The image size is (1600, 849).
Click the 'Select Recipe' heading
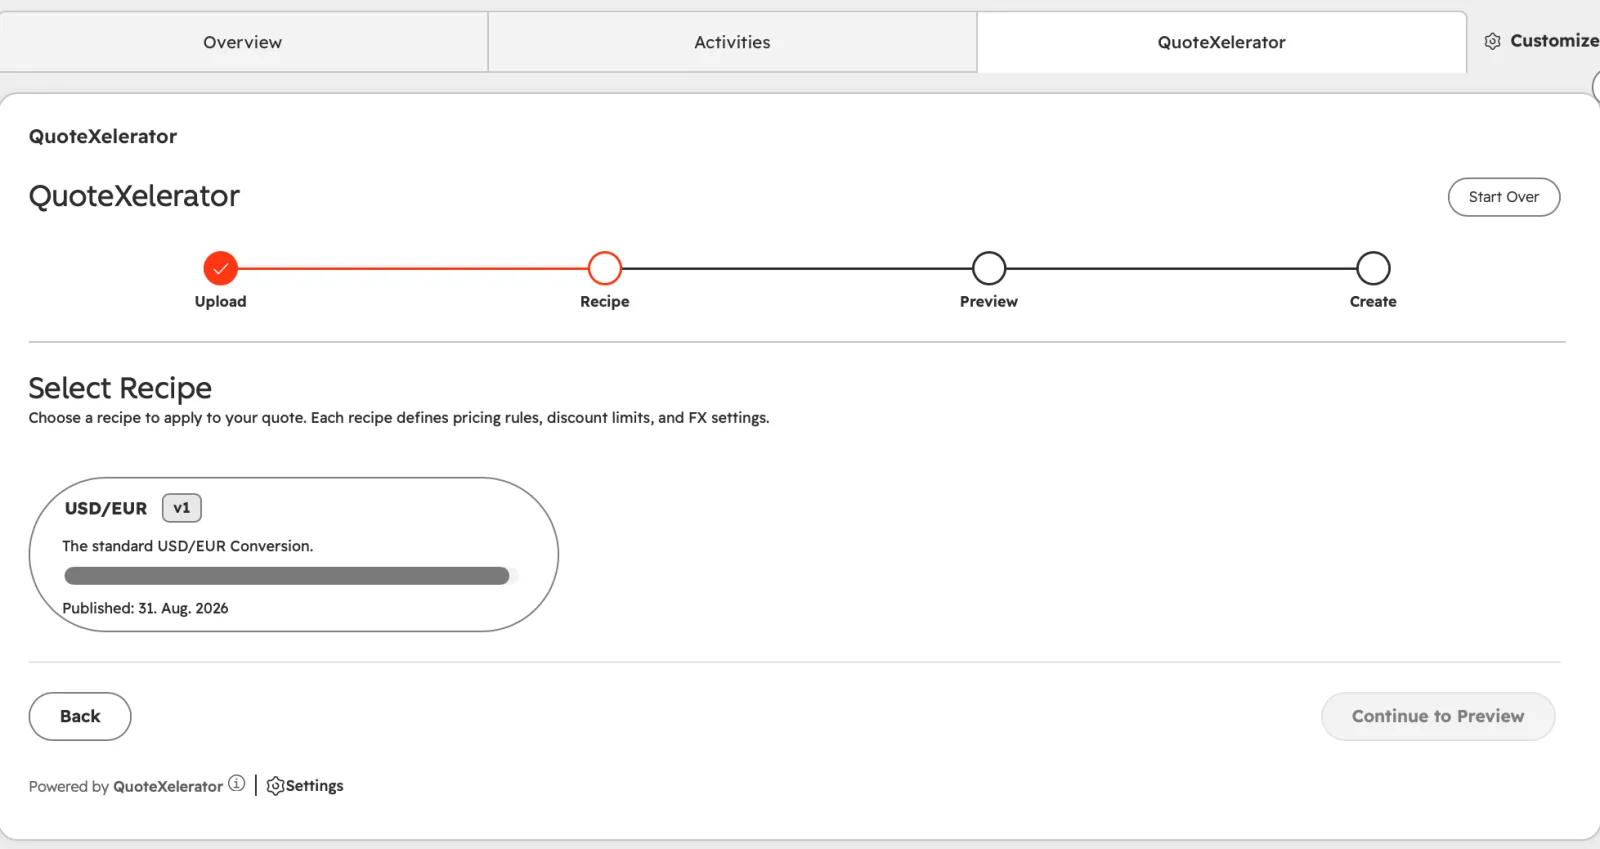120,388
